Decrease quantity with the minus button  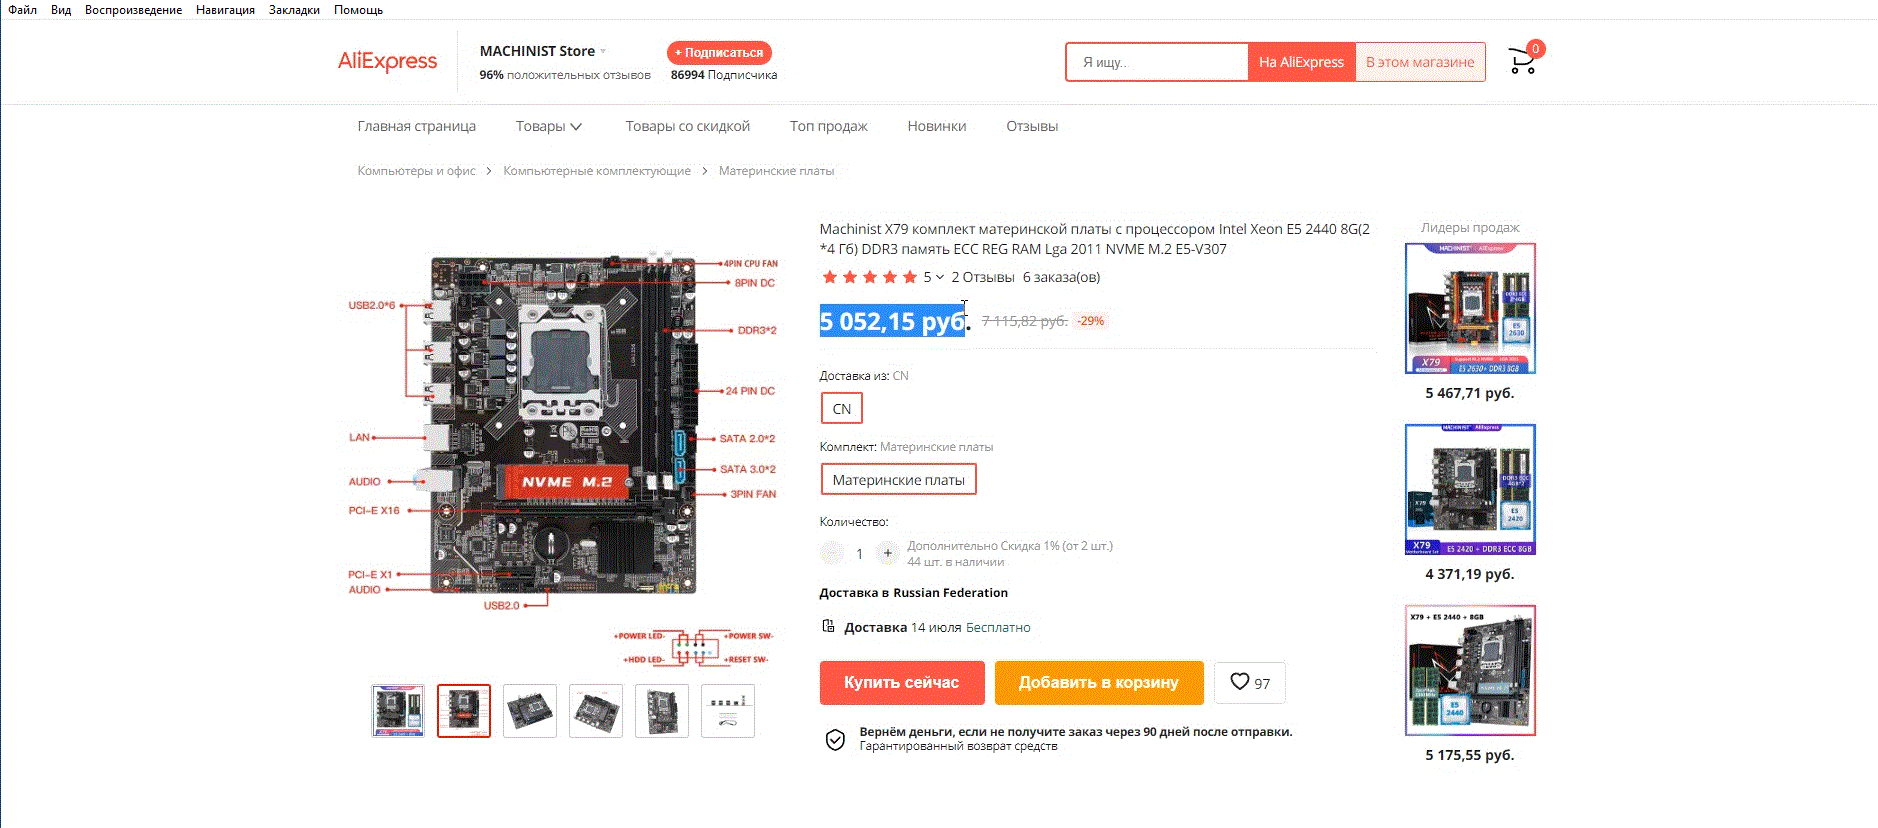point(831,553)
